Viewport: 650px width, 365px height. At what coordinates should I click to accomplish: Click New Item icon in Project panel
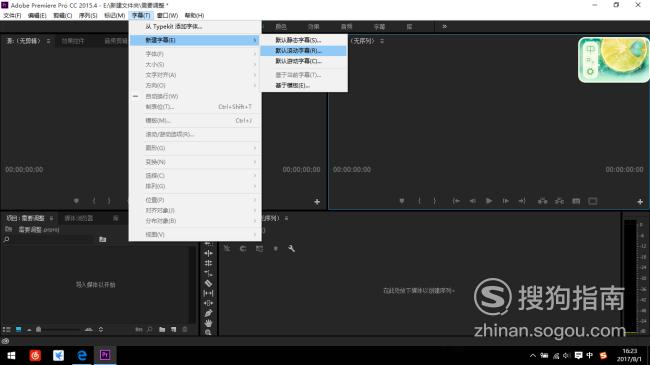click(173, 330)
